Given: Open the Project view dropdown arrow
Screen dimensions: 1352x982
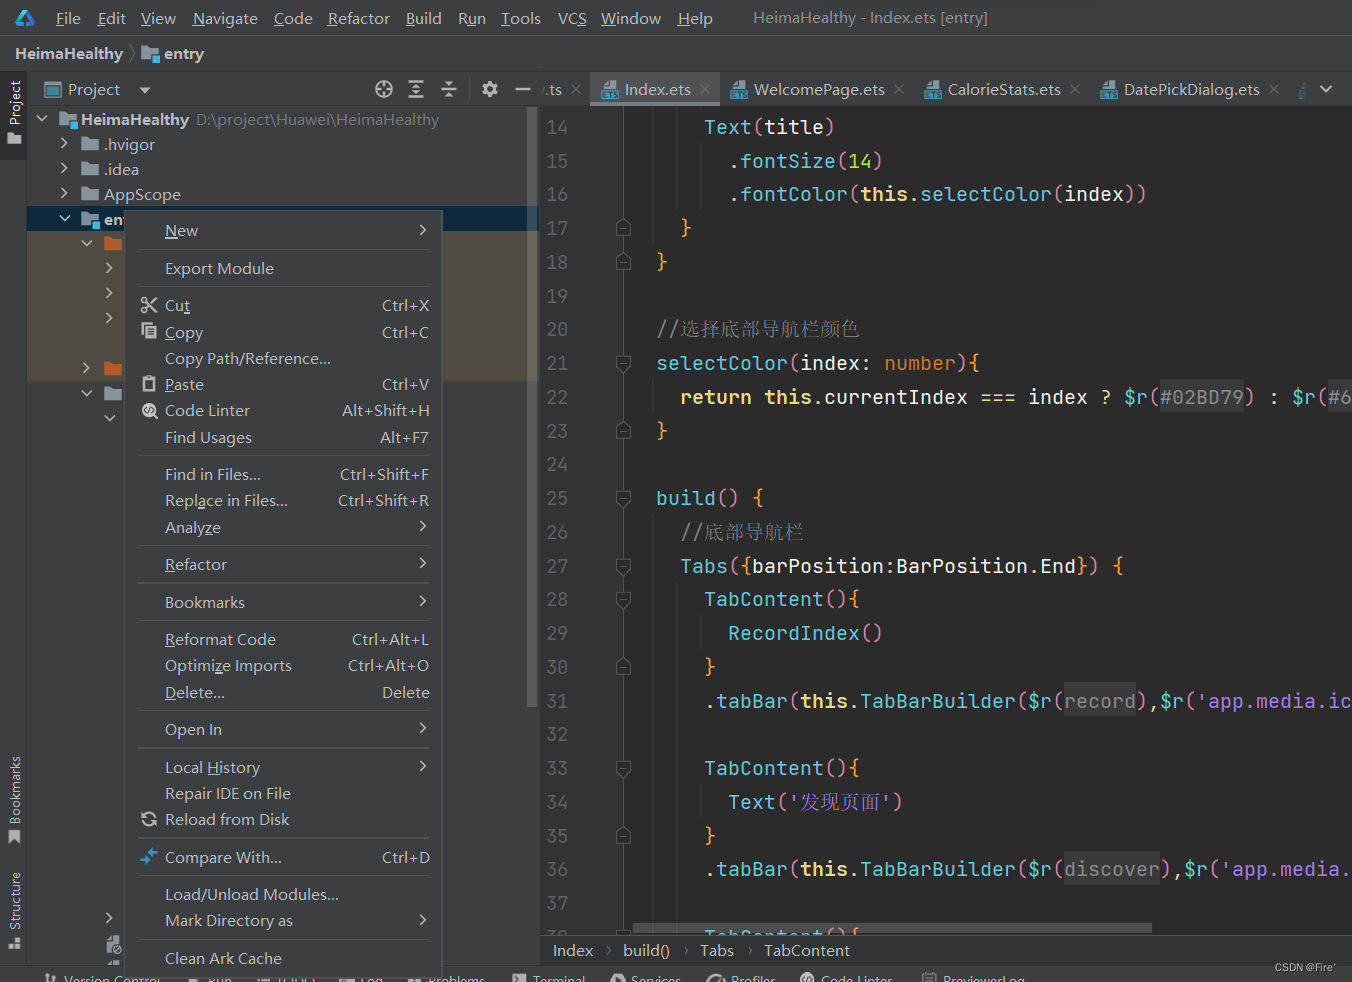Looking at the screenshot, I should coord(145,90).
